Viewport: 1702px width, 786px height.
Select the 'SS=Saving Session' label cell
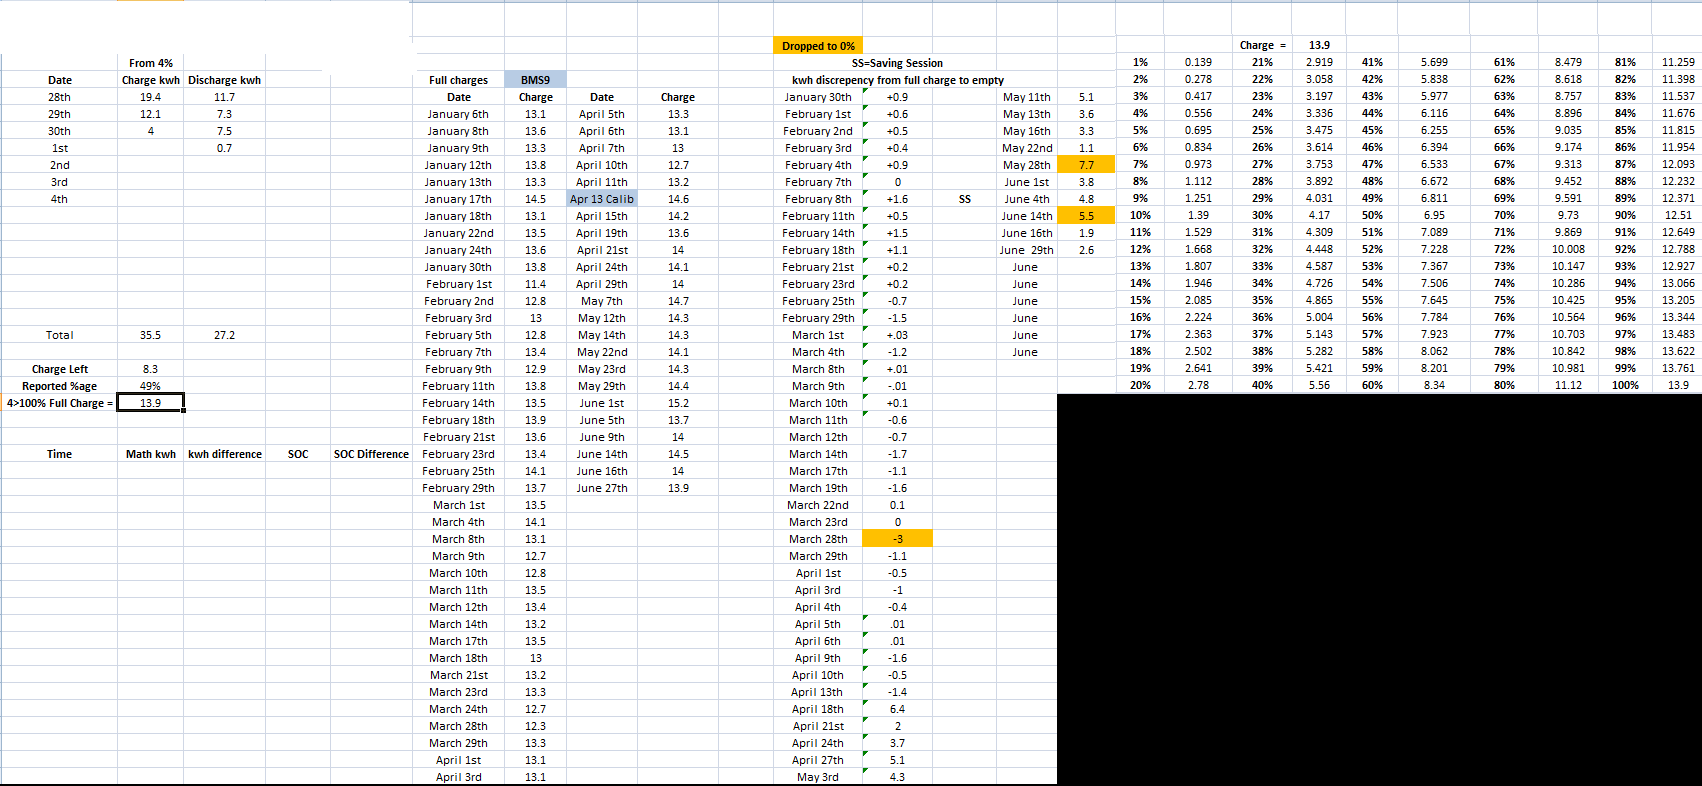click(897, 63)
